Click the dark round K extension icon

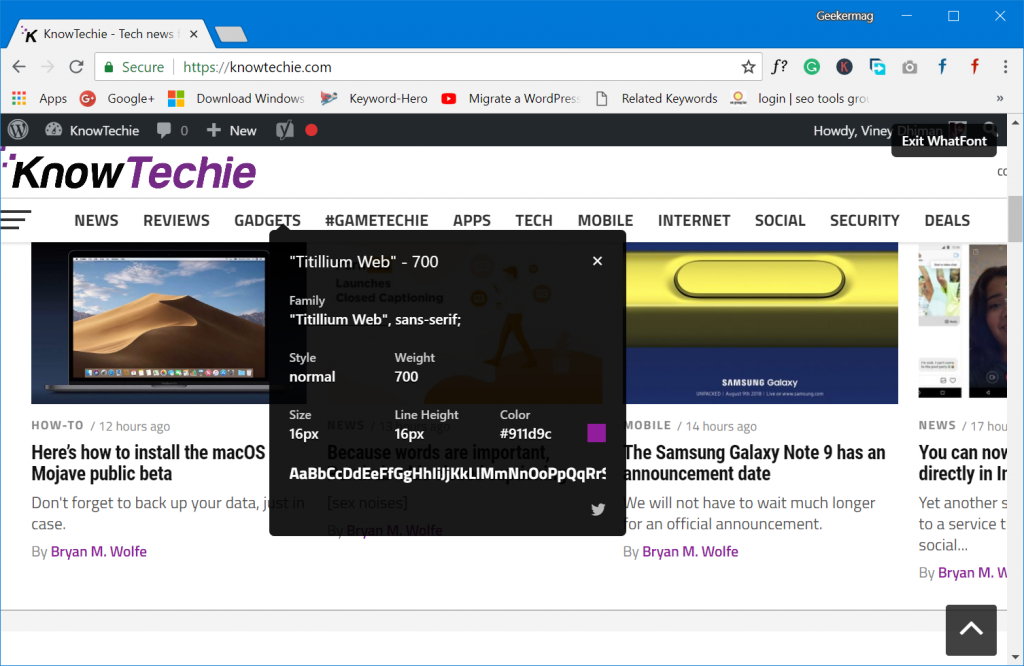click(x=844, y=67)
